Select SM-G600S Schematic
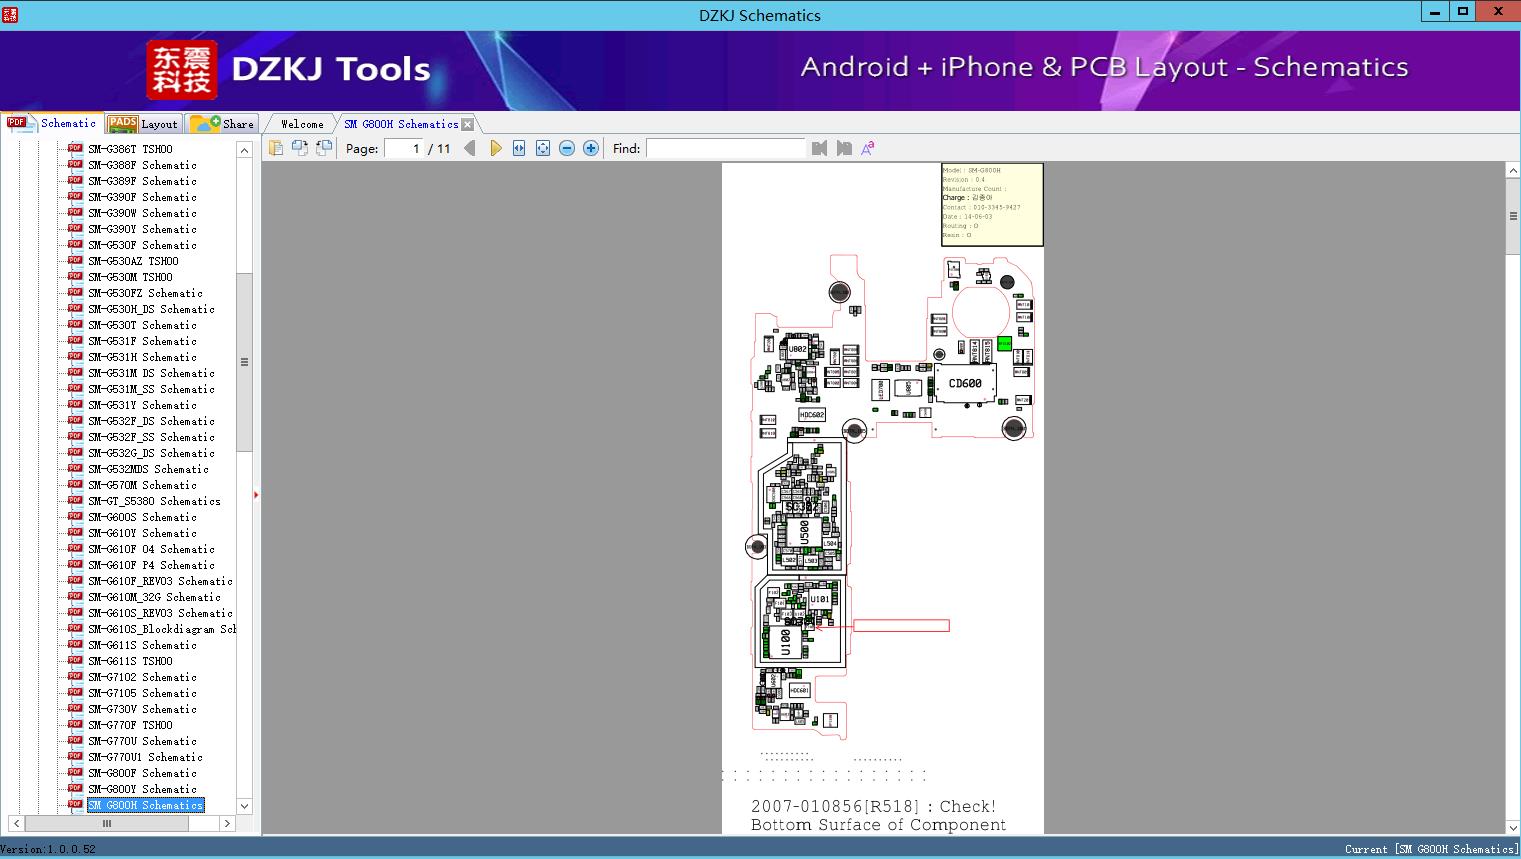1521x859 pixels. point(142,517)
